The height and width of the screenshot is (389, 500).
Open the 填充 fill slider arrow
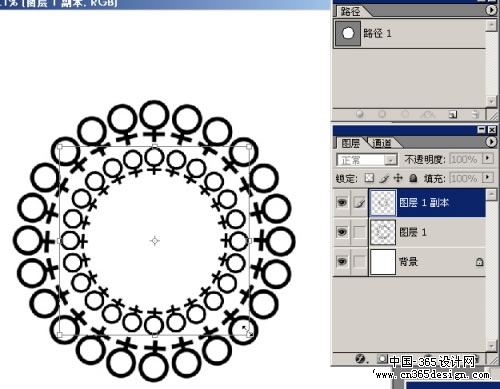[488, 177]
